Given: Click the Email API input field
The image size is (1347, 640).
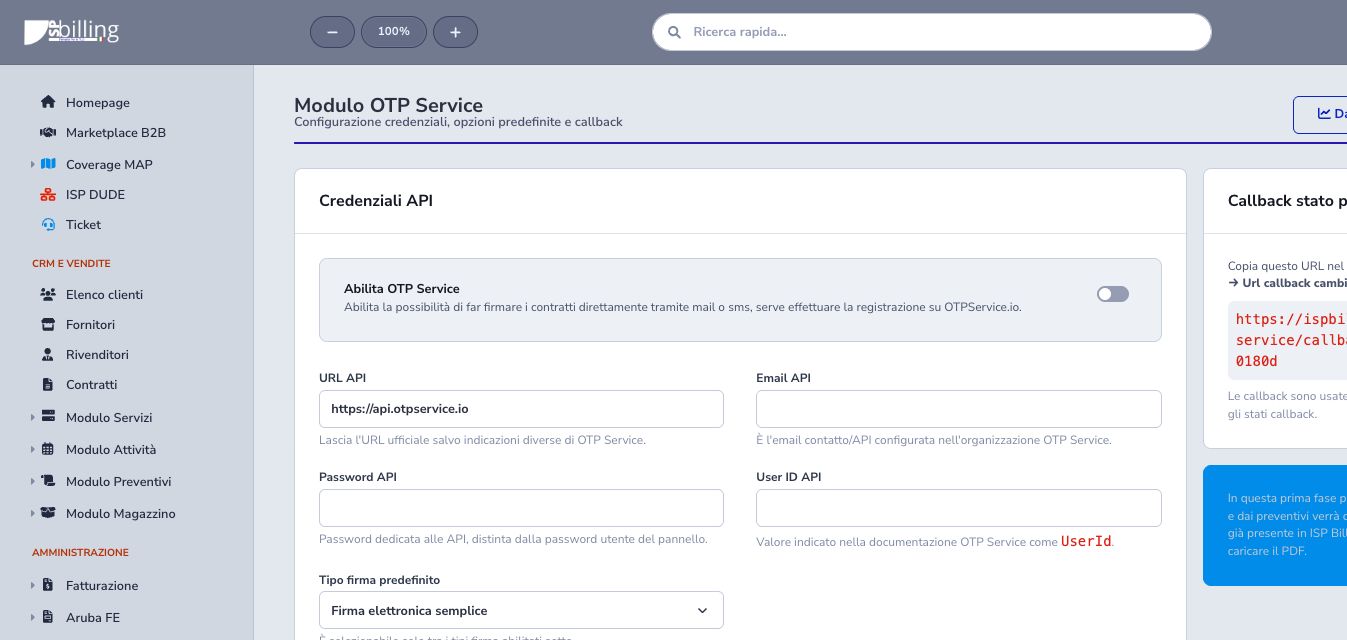Looking at the screenshot, I should [x=959, y=409].
